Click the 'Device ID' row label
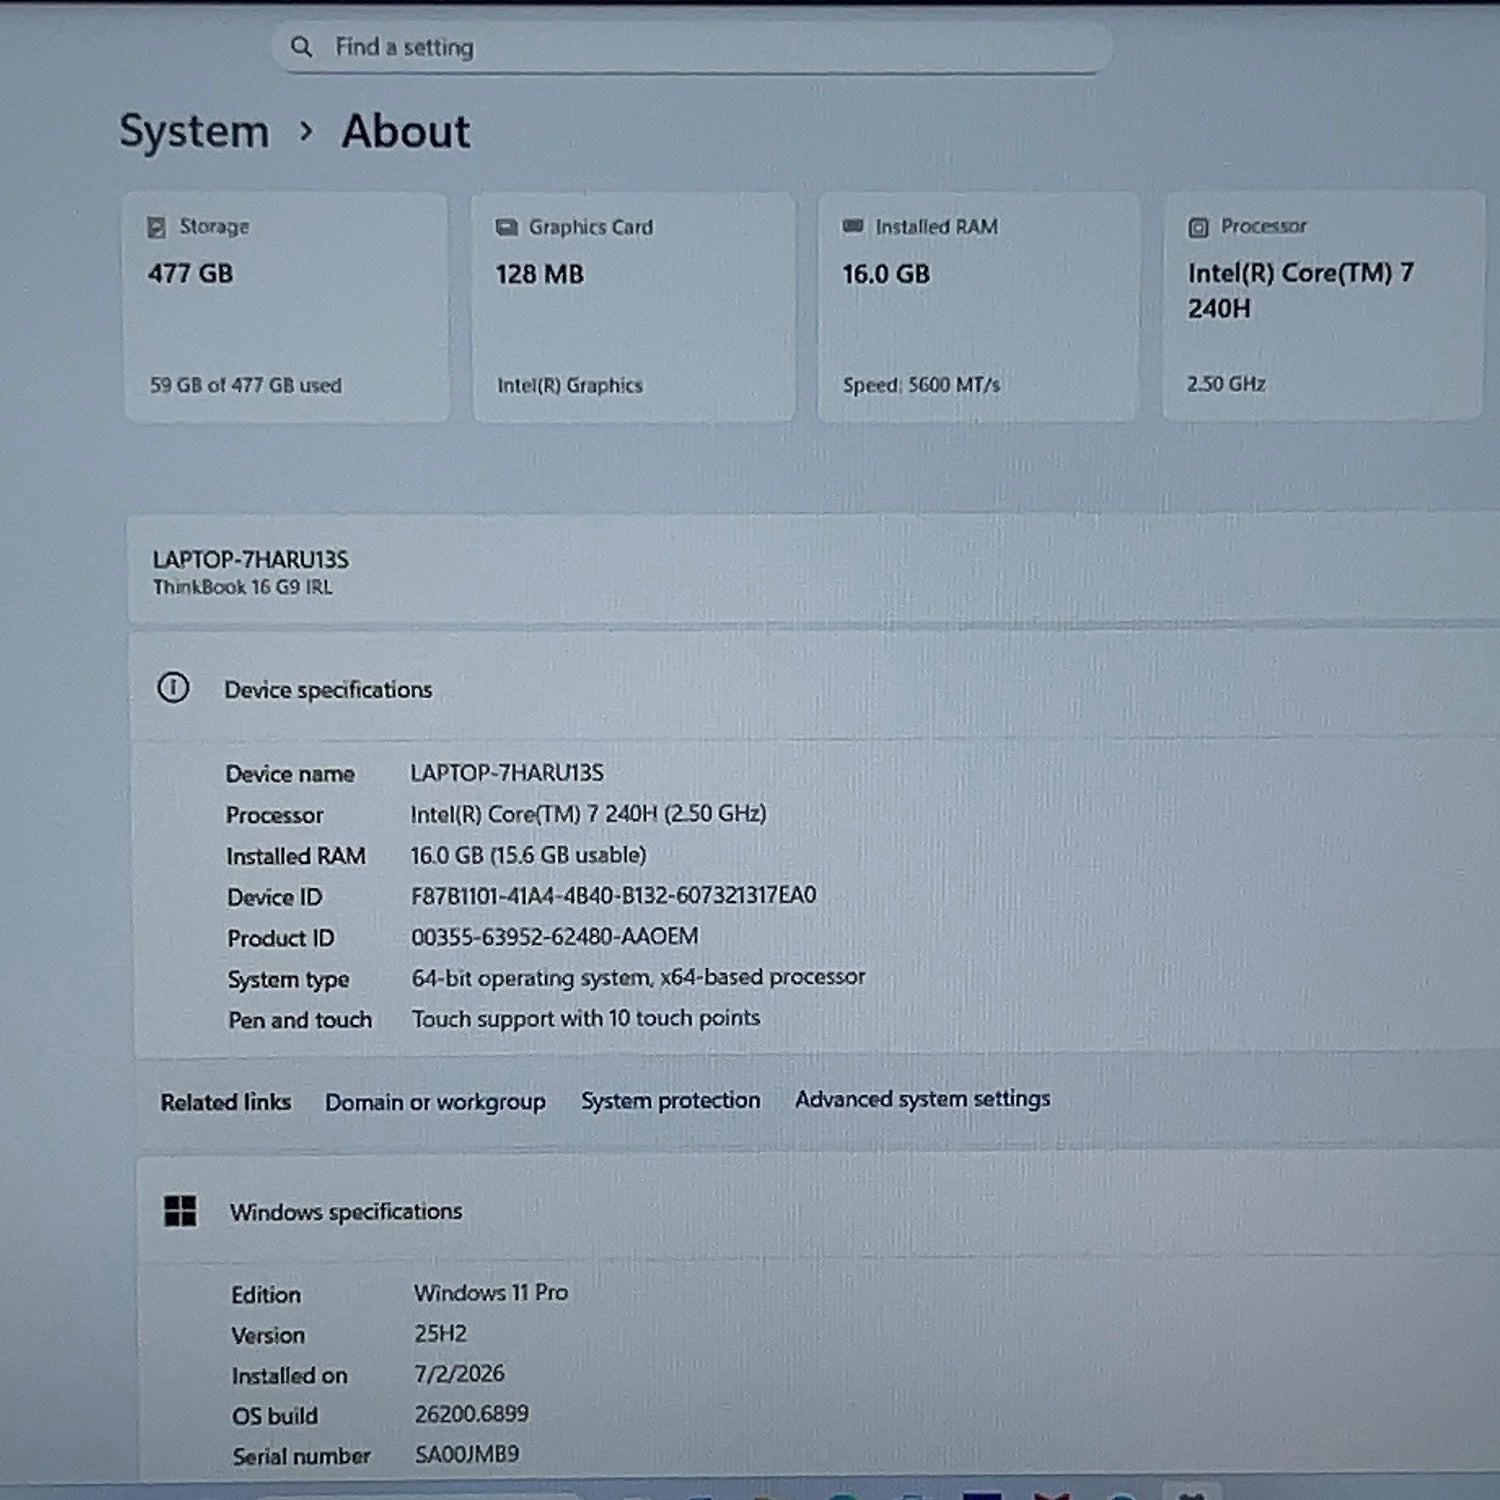 (275, 897)
